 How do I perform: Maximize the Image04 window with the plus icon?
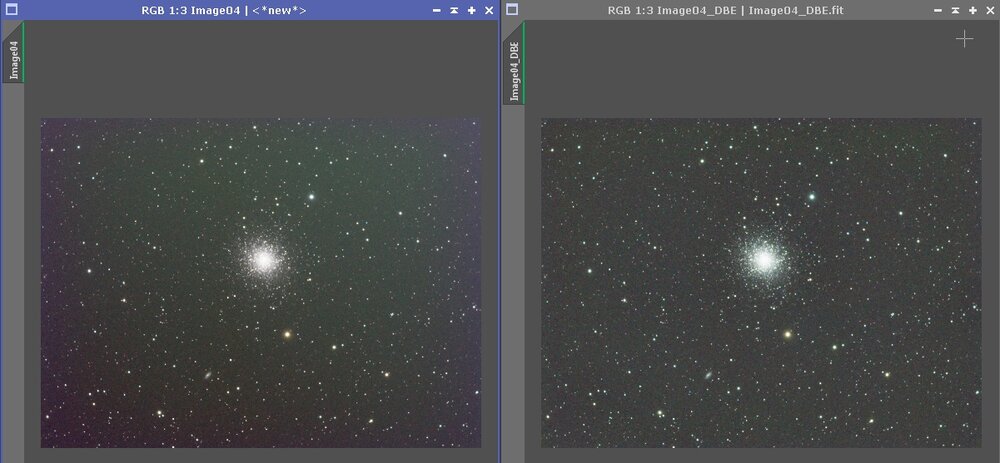point(471,10)
